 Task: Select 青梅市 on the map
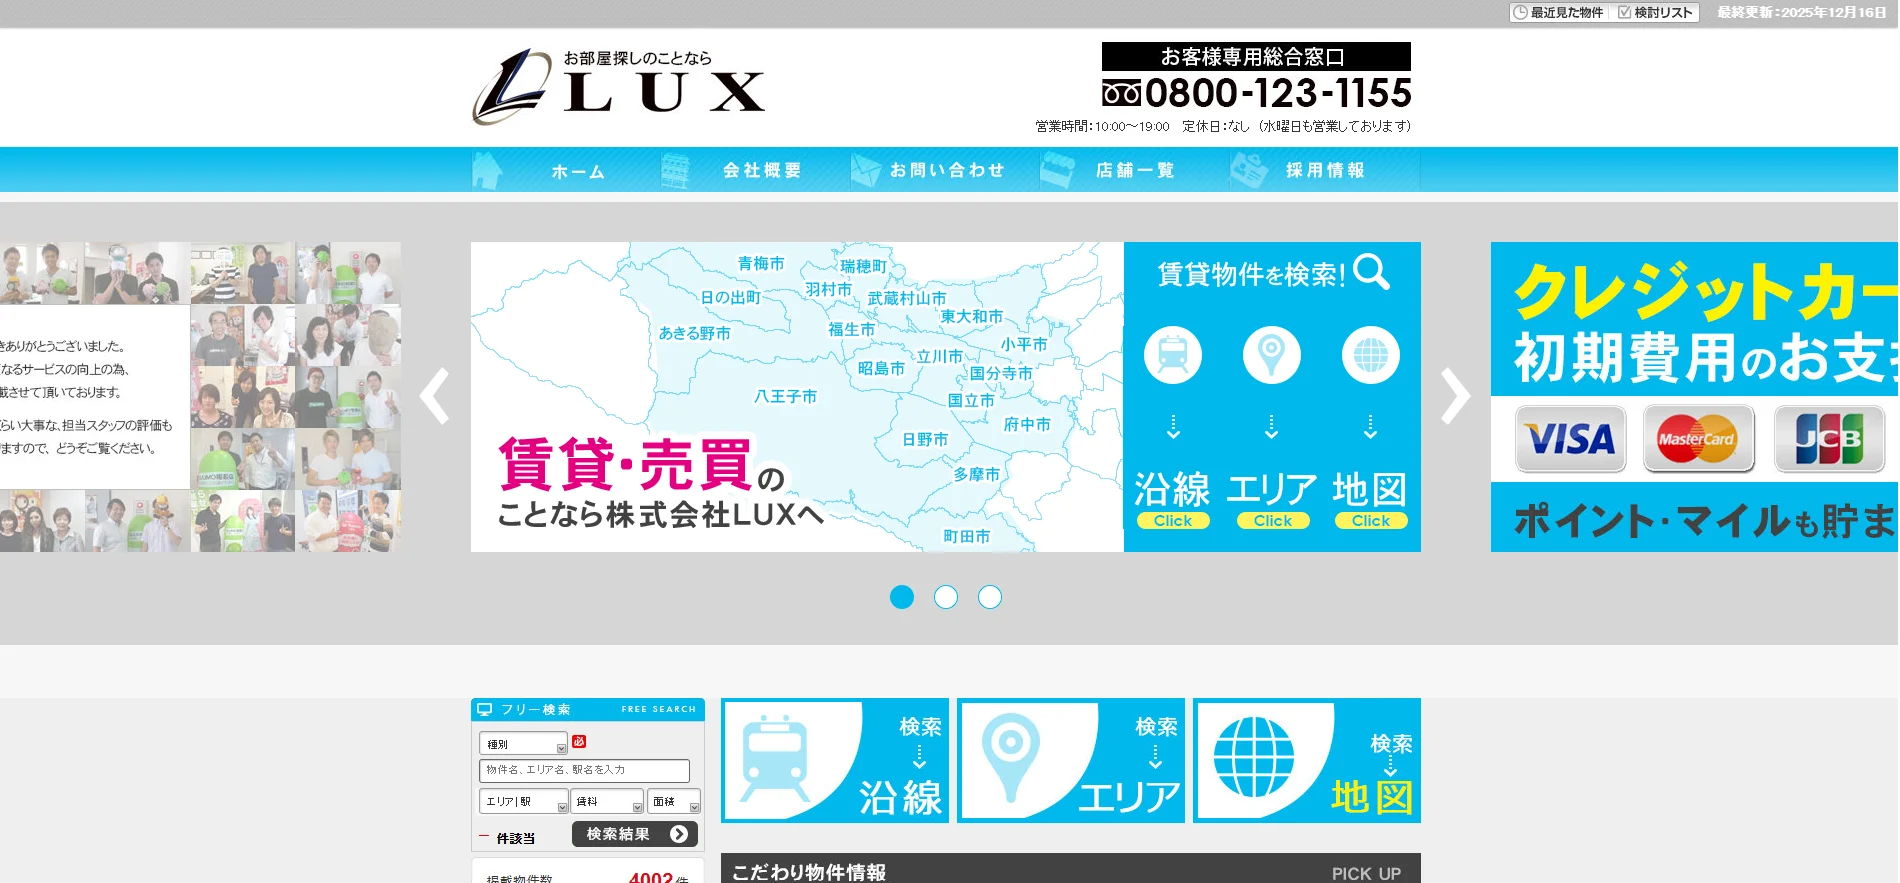[761, 264]
